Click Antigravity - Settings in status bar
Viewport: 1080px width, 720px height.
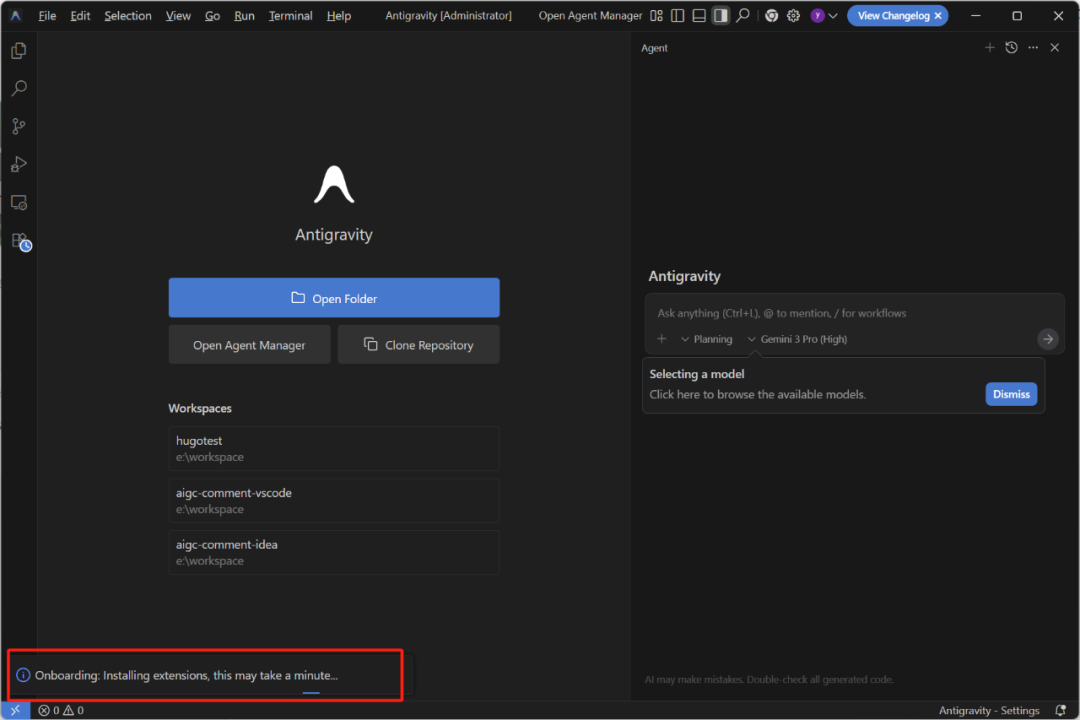(988, 710)
